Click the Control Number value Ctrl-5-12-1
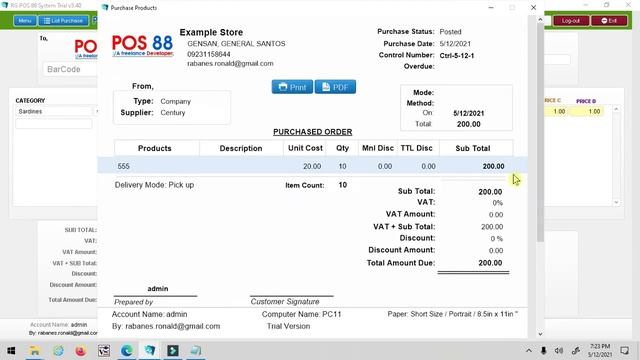Image resolution: width=640 pixels, height=360 pixels. click(457, 56)
